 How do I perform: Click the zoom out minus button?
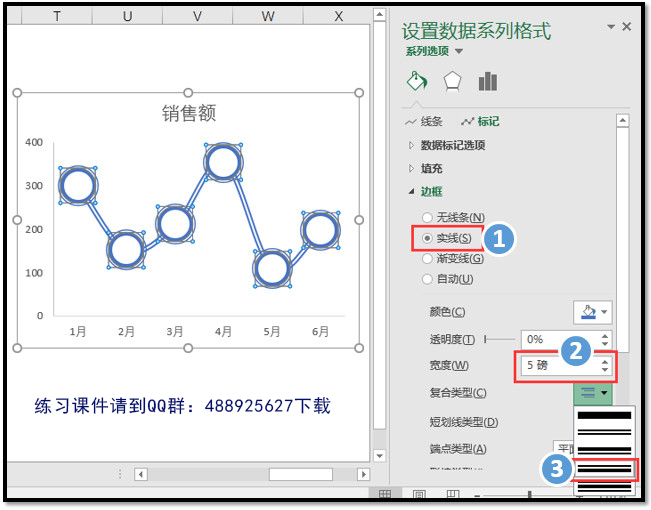click(477, 495)
